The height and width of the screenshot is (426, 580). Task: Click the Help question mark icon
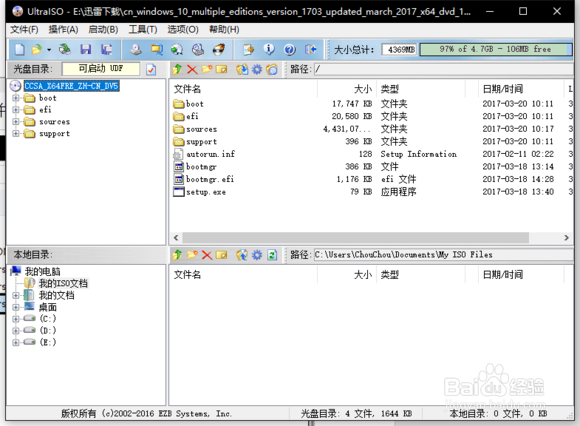[290, 49]
